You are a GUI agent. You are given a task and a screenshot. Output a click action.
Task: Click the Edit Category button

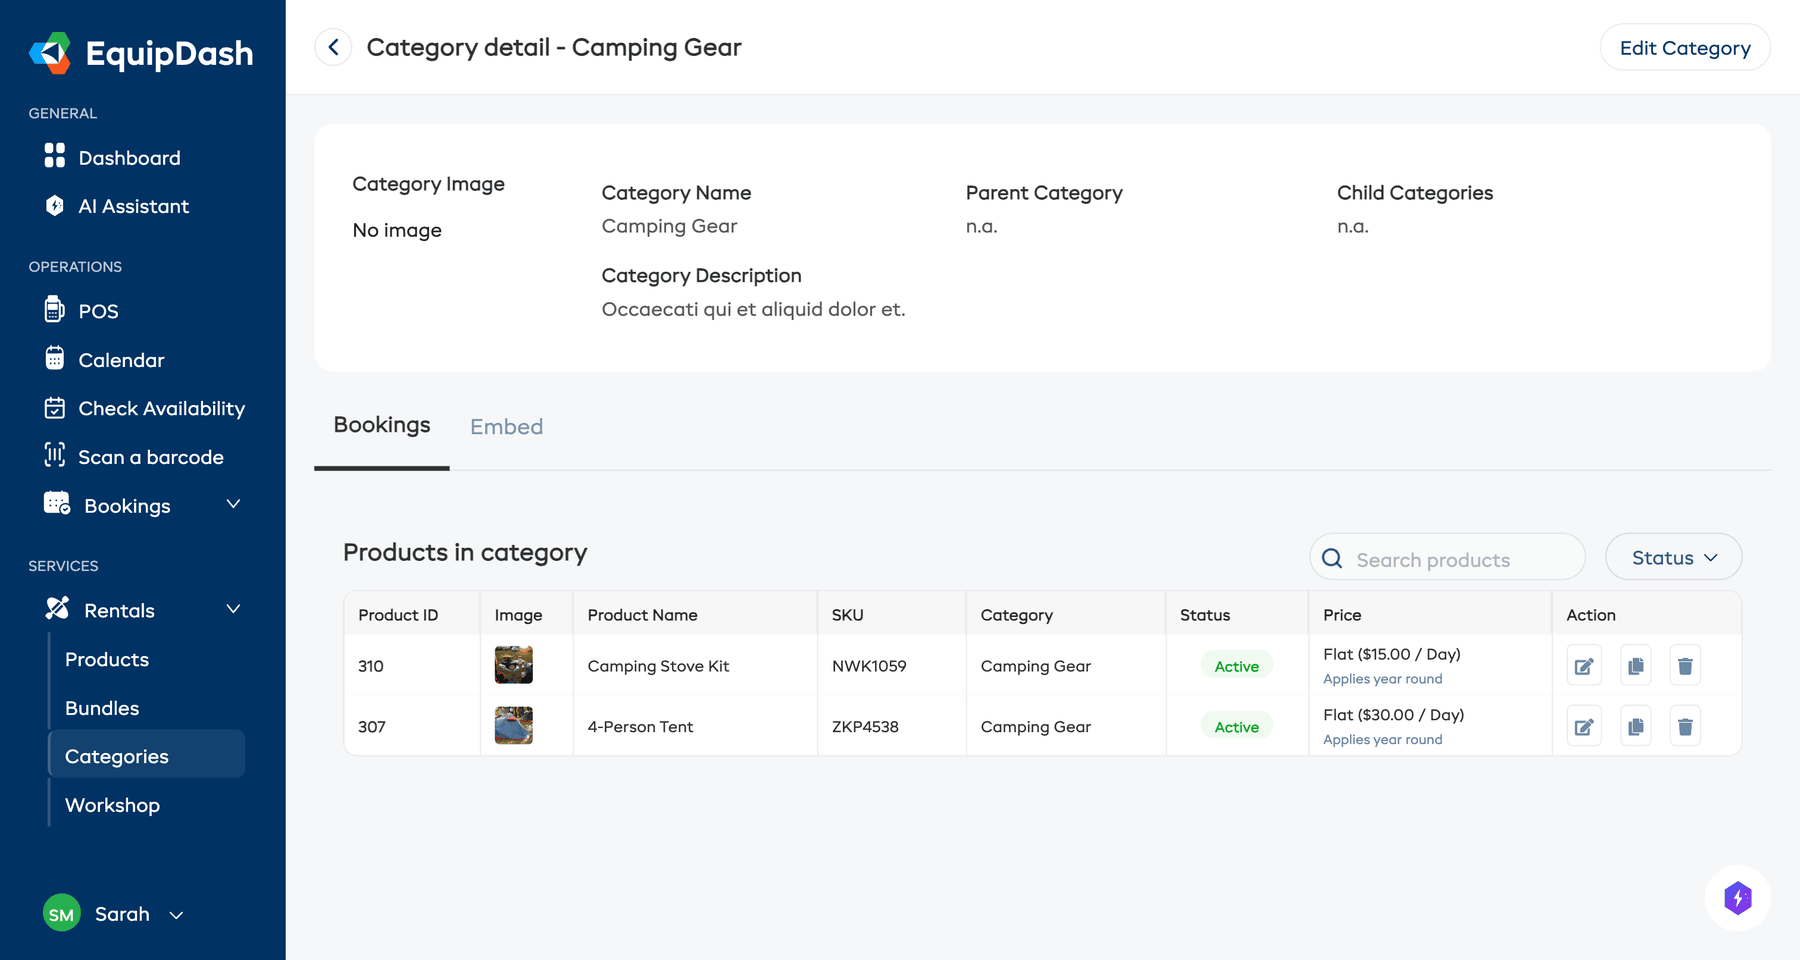[1685, 47]
